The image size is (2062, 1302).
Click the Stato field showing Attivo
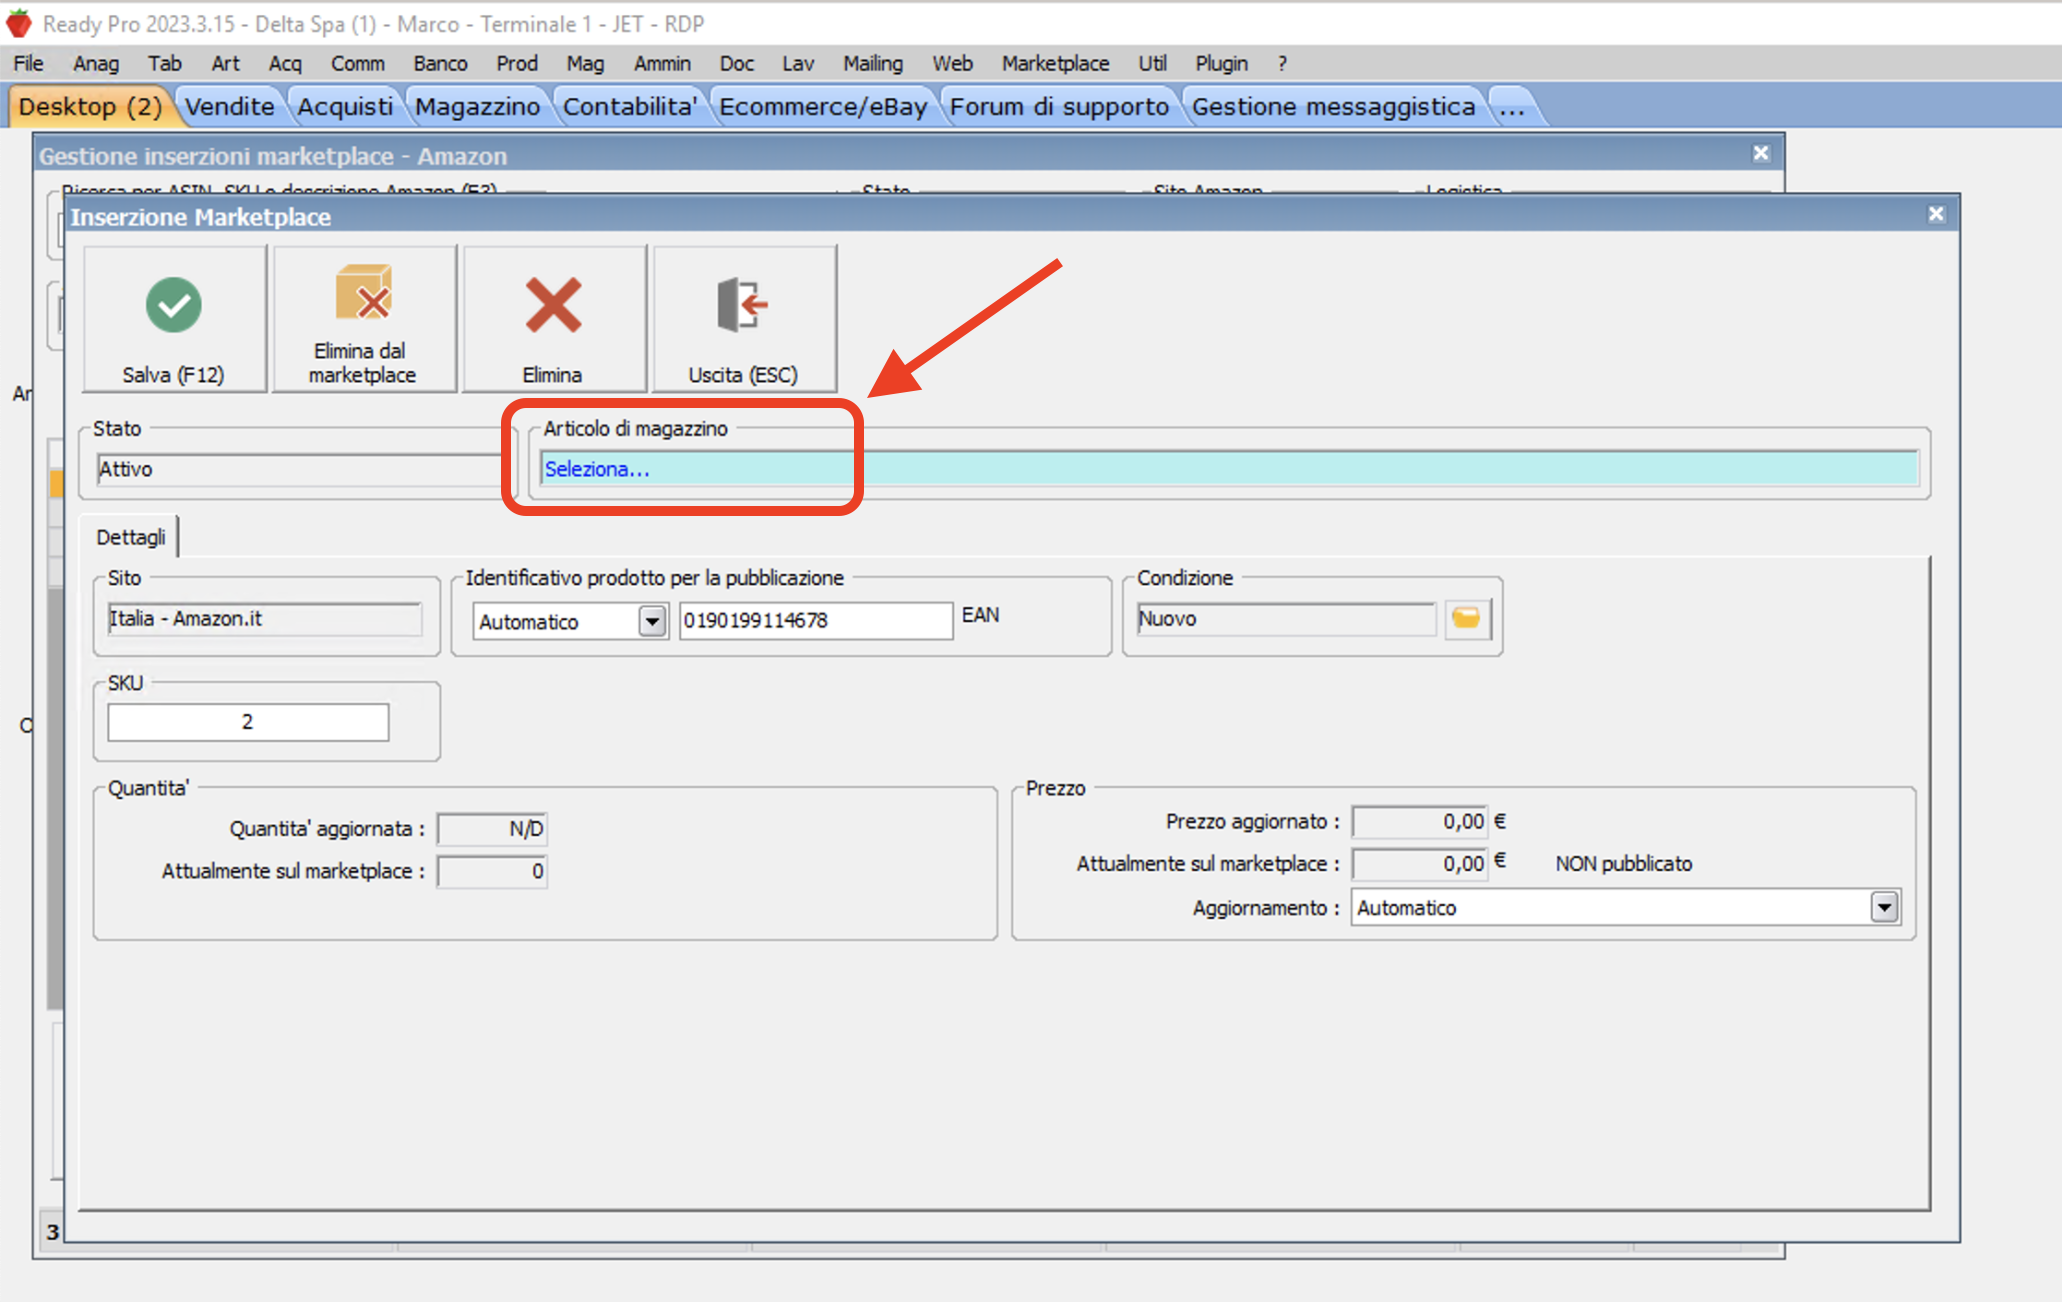click(x=298, y=469)
